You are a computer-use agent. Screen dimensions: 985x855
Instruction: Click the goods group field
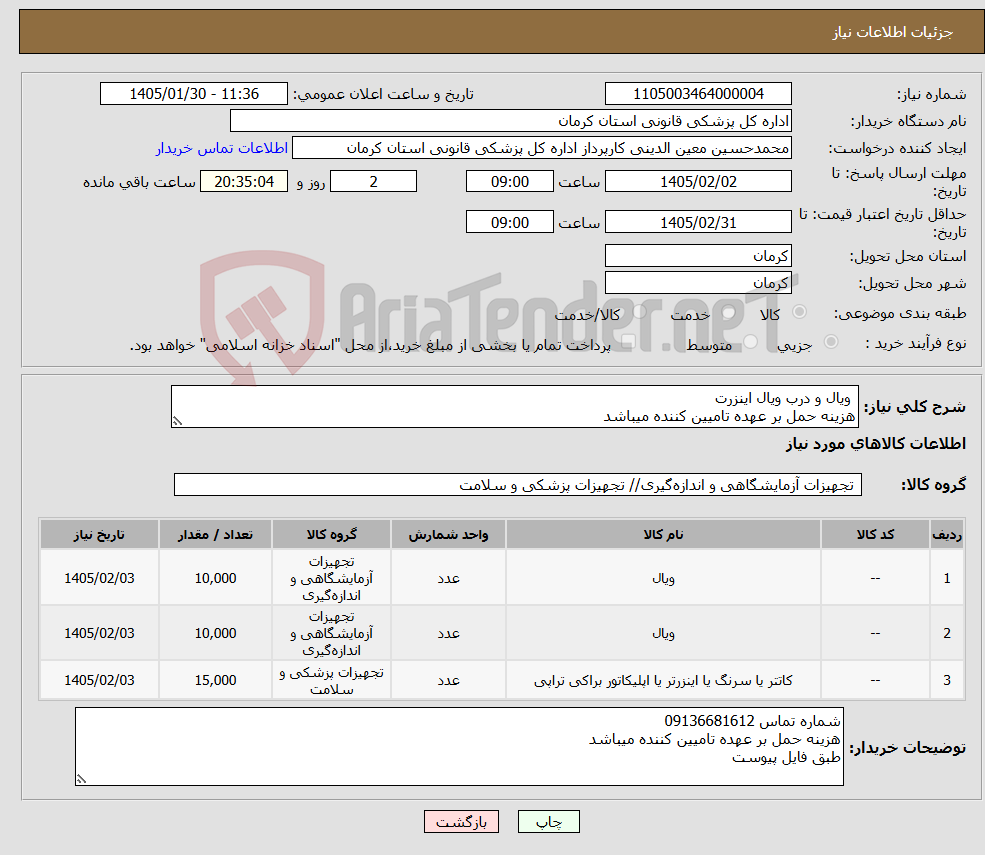pos(518,484)
